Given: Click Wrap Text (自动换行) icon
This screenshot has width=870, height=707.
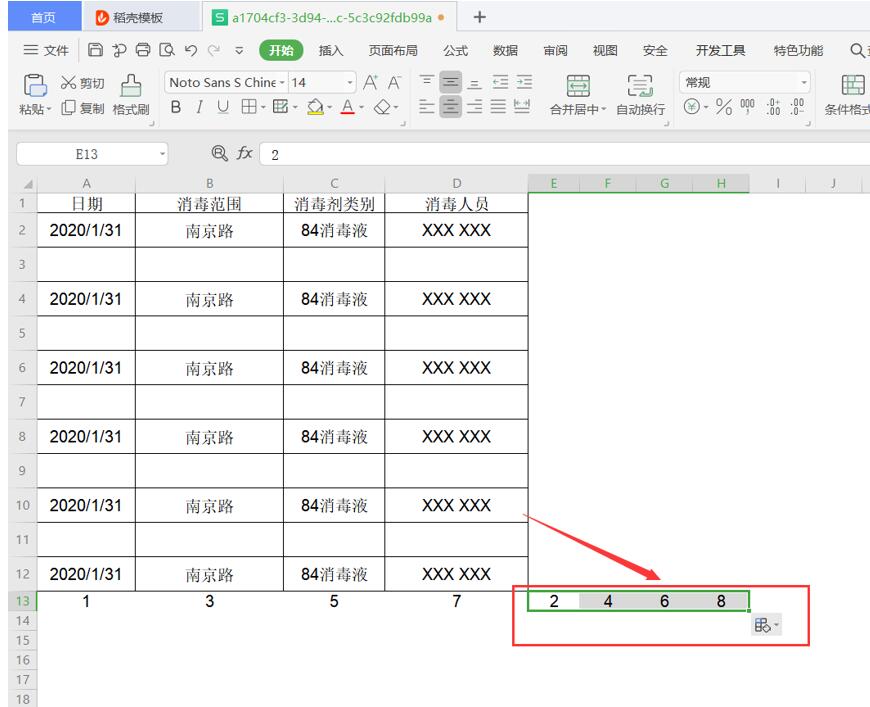Looking at the screenshot, I should [640, 85].
